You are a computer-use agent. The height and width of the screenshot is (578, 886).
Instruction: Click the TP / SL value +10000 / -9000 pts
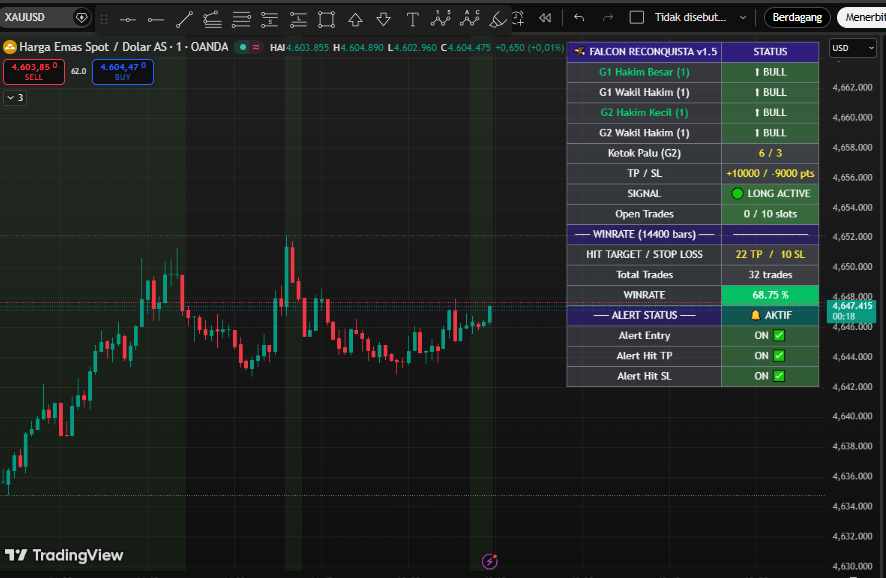[770, 174]
